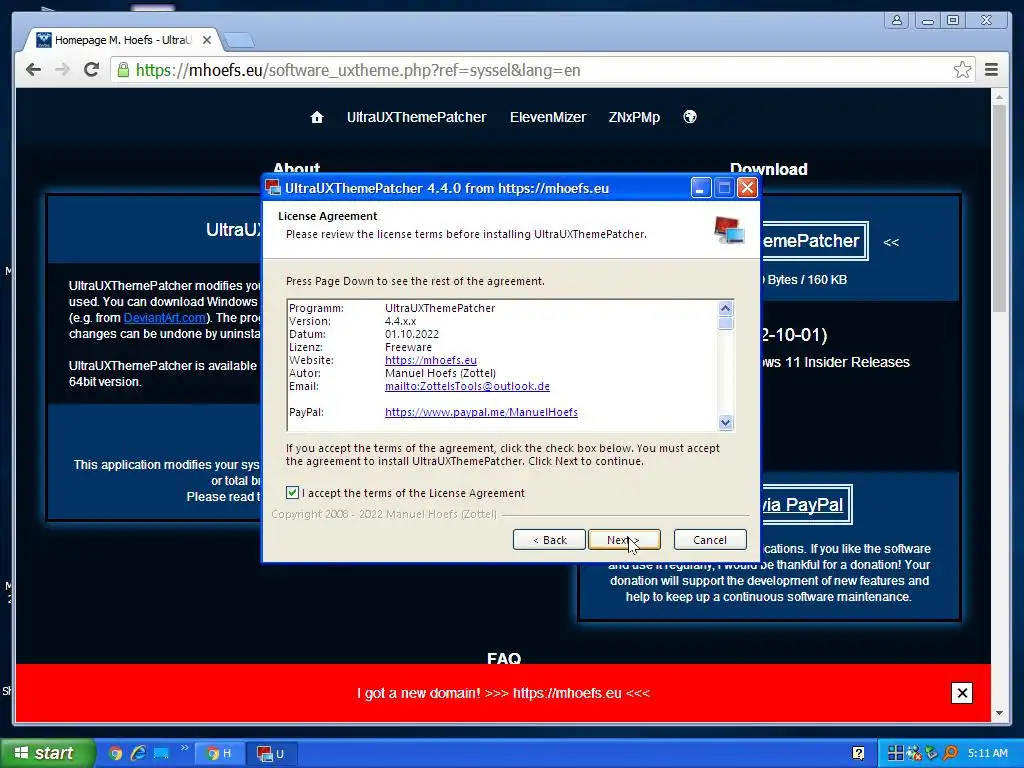Select the 'Homepage M. Hoefs' browser tab
The height and width of the screenshot is (768, 1024).
point(123,40)
